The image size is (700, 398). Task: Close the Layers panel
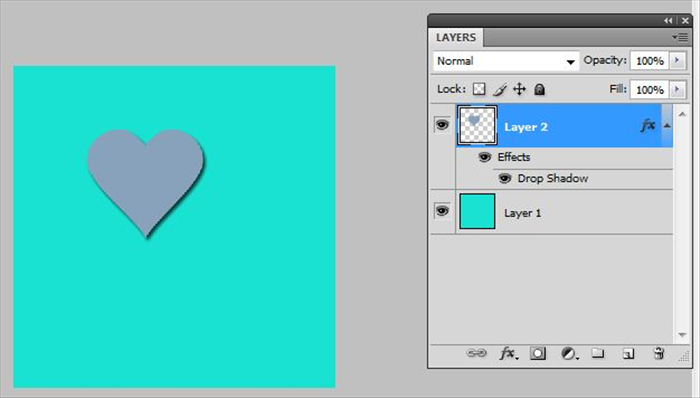(685, 21)
